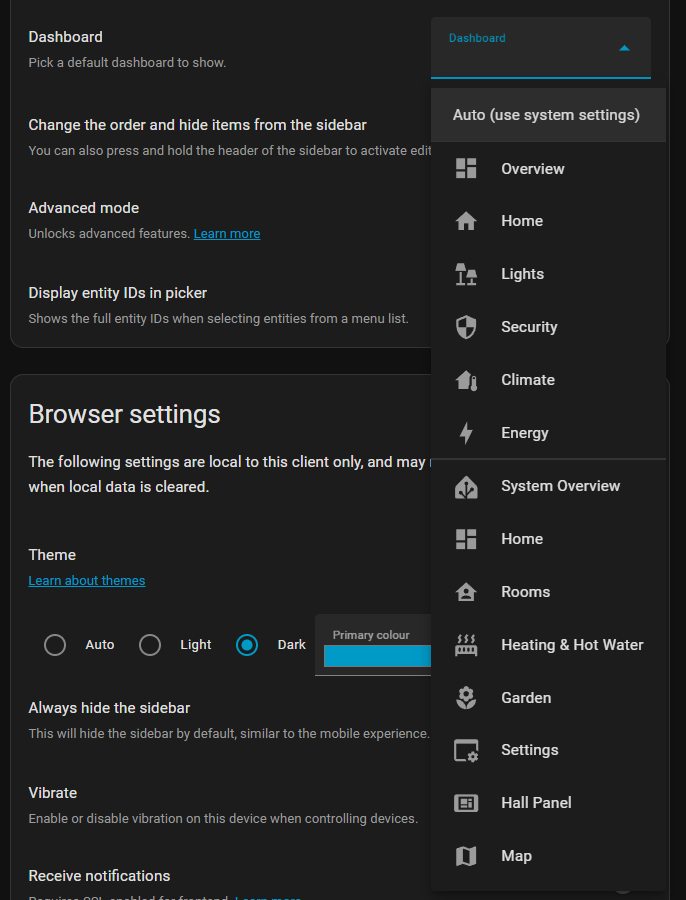This screenshot has height=900, width=686.
Task: Choose the Lights dashboard option
Action: [x=548, y=274]
